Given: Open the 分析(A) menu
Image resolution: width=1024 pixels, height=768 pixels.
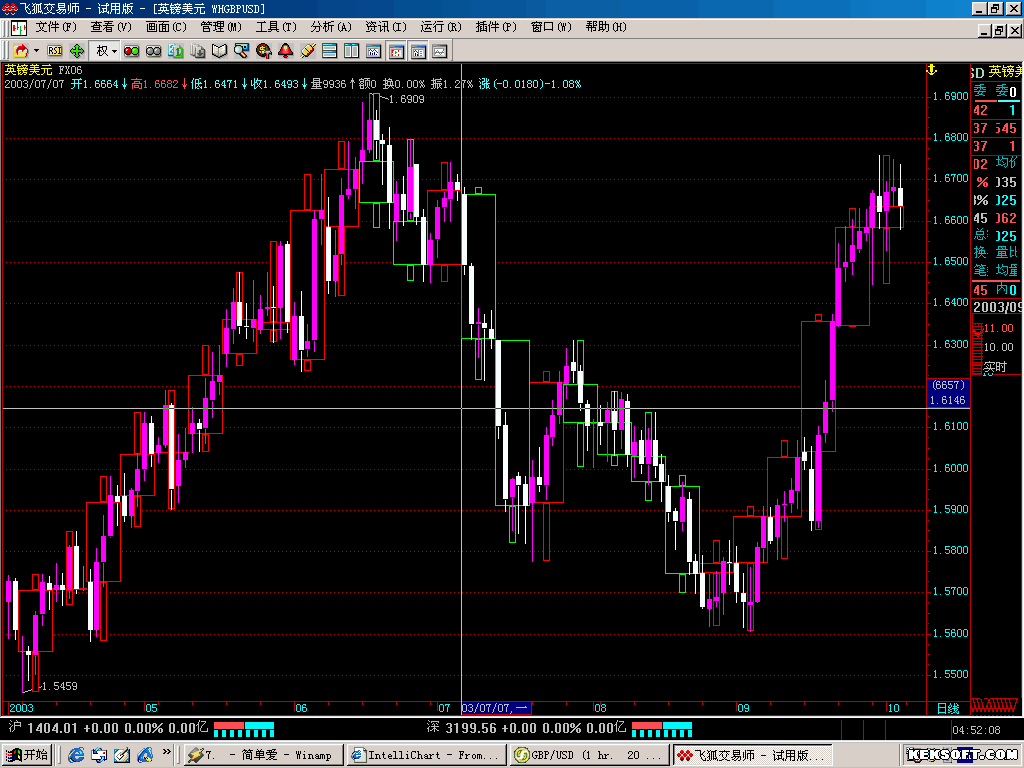Looking at the screenshot, I should (330, 27).
